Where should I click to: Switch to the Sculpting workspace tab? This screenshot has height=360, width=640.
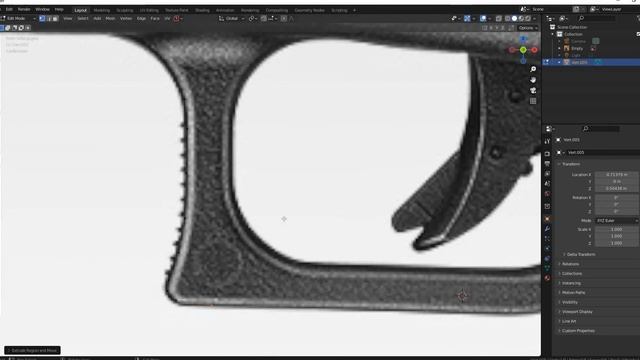124,10
